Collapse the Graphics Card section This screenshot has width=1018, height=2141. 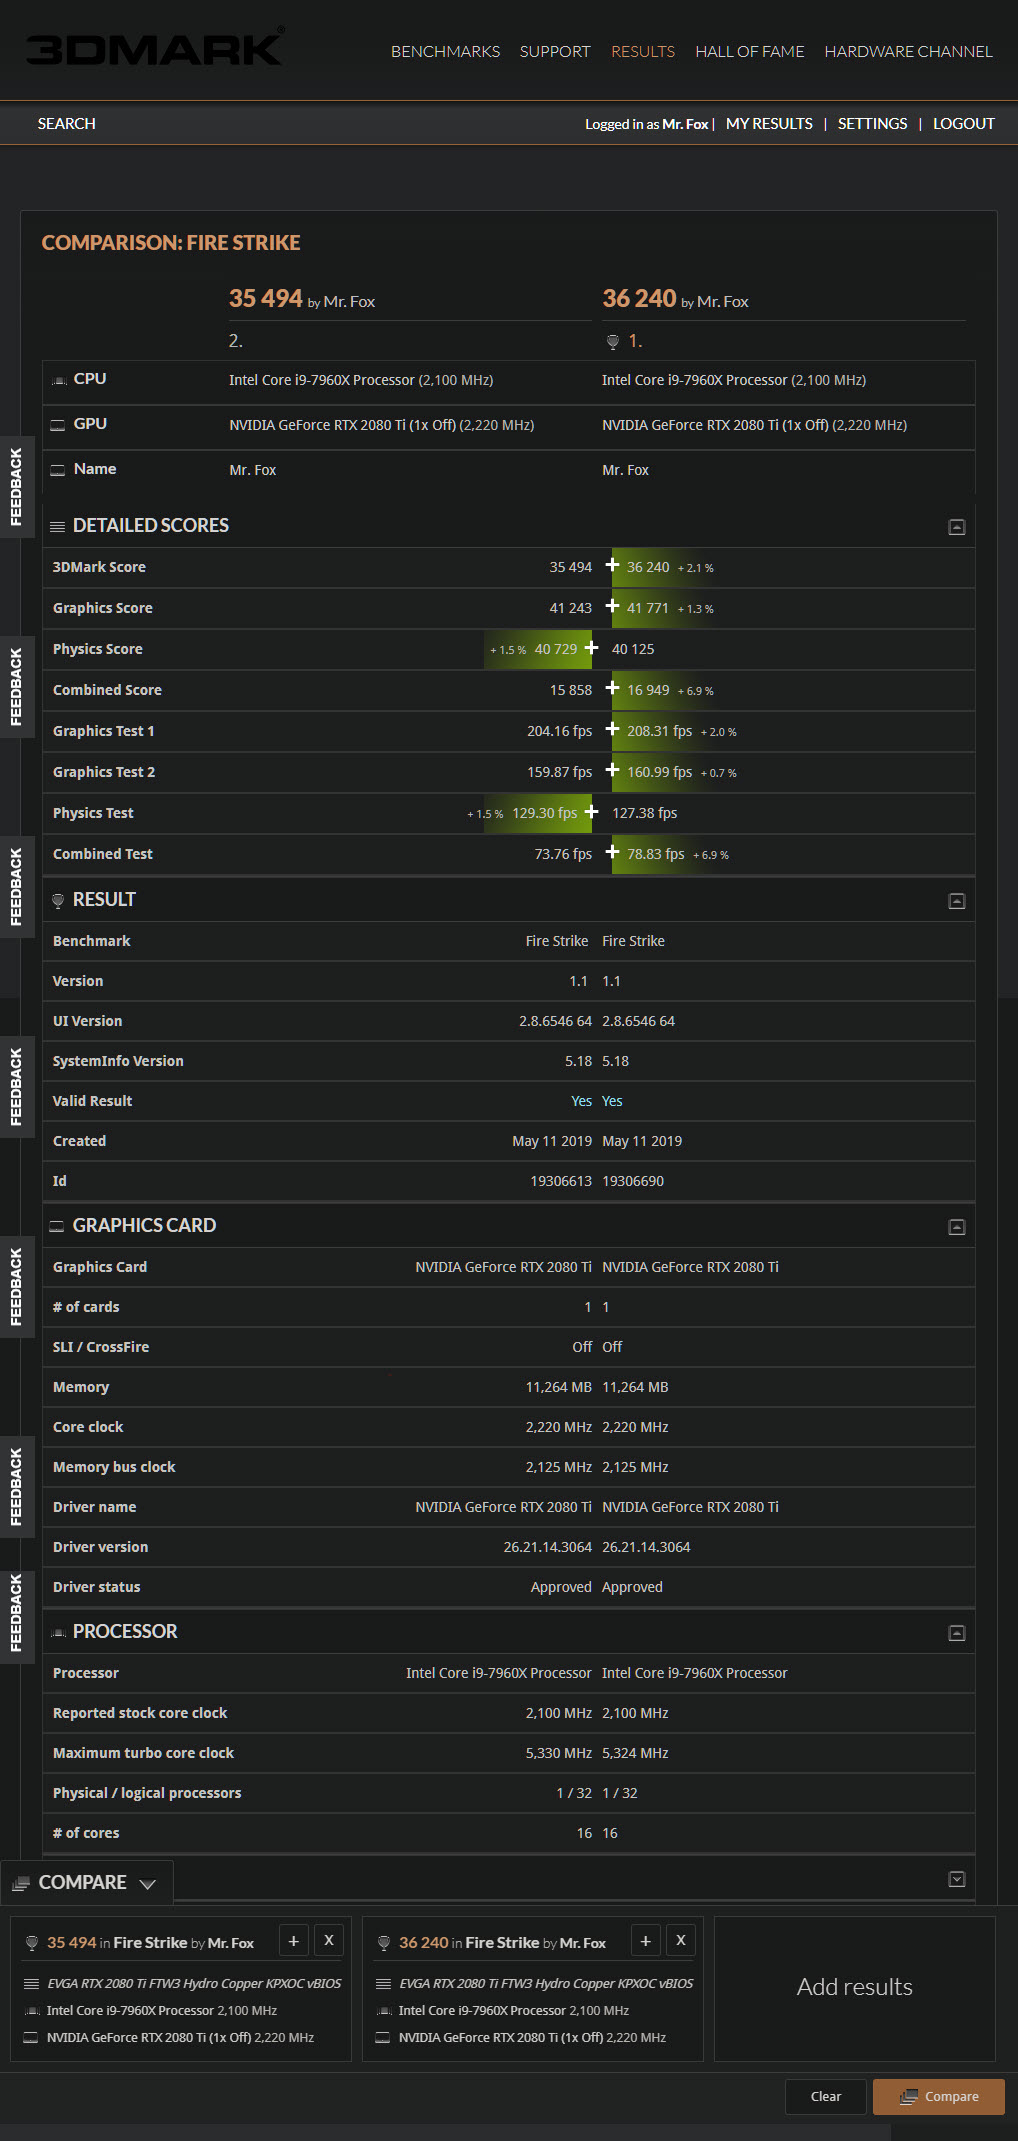pyautogui.click(x=957, y=1227)
